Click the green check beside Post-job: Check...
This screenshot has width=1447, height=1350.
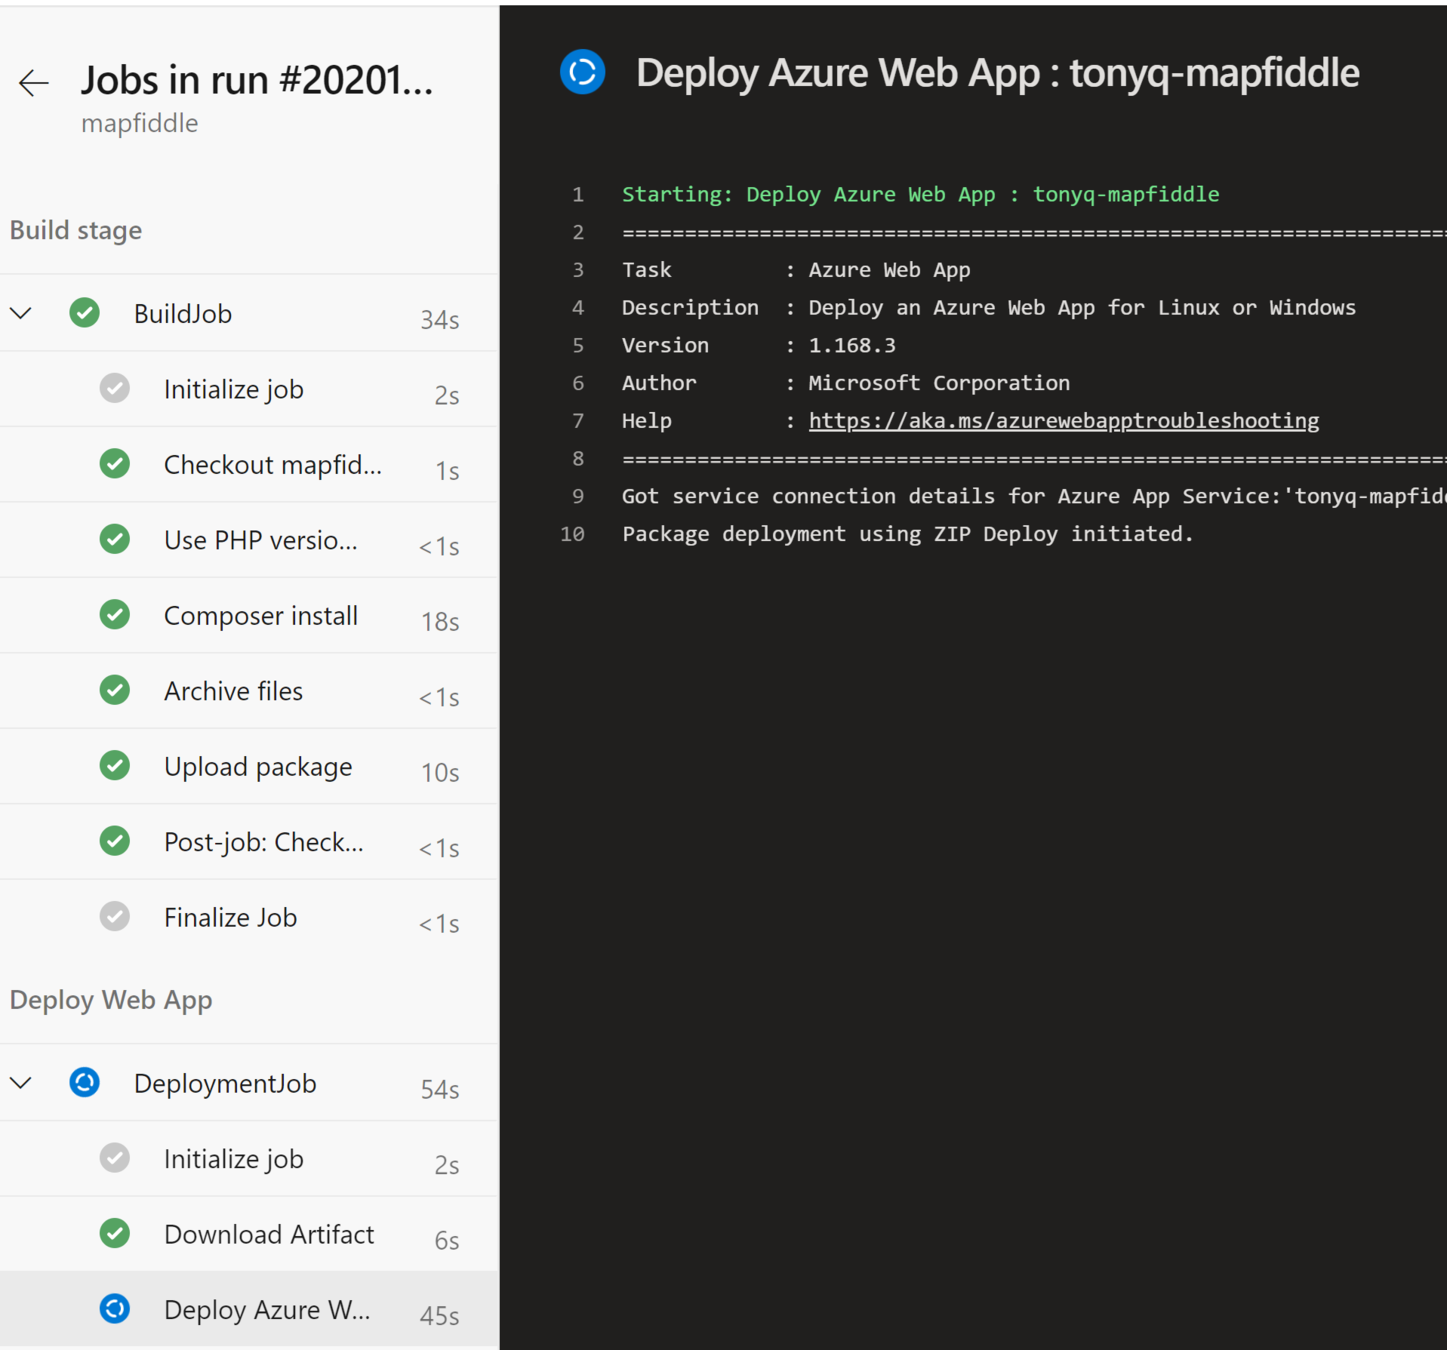pos(115,841)
